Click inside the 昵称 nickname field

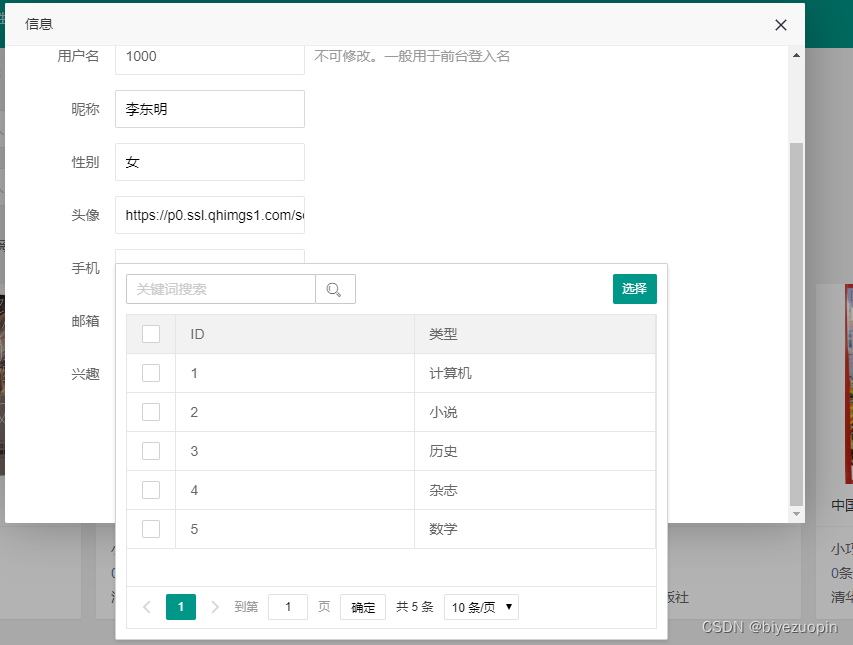click(x=209, y=109)
